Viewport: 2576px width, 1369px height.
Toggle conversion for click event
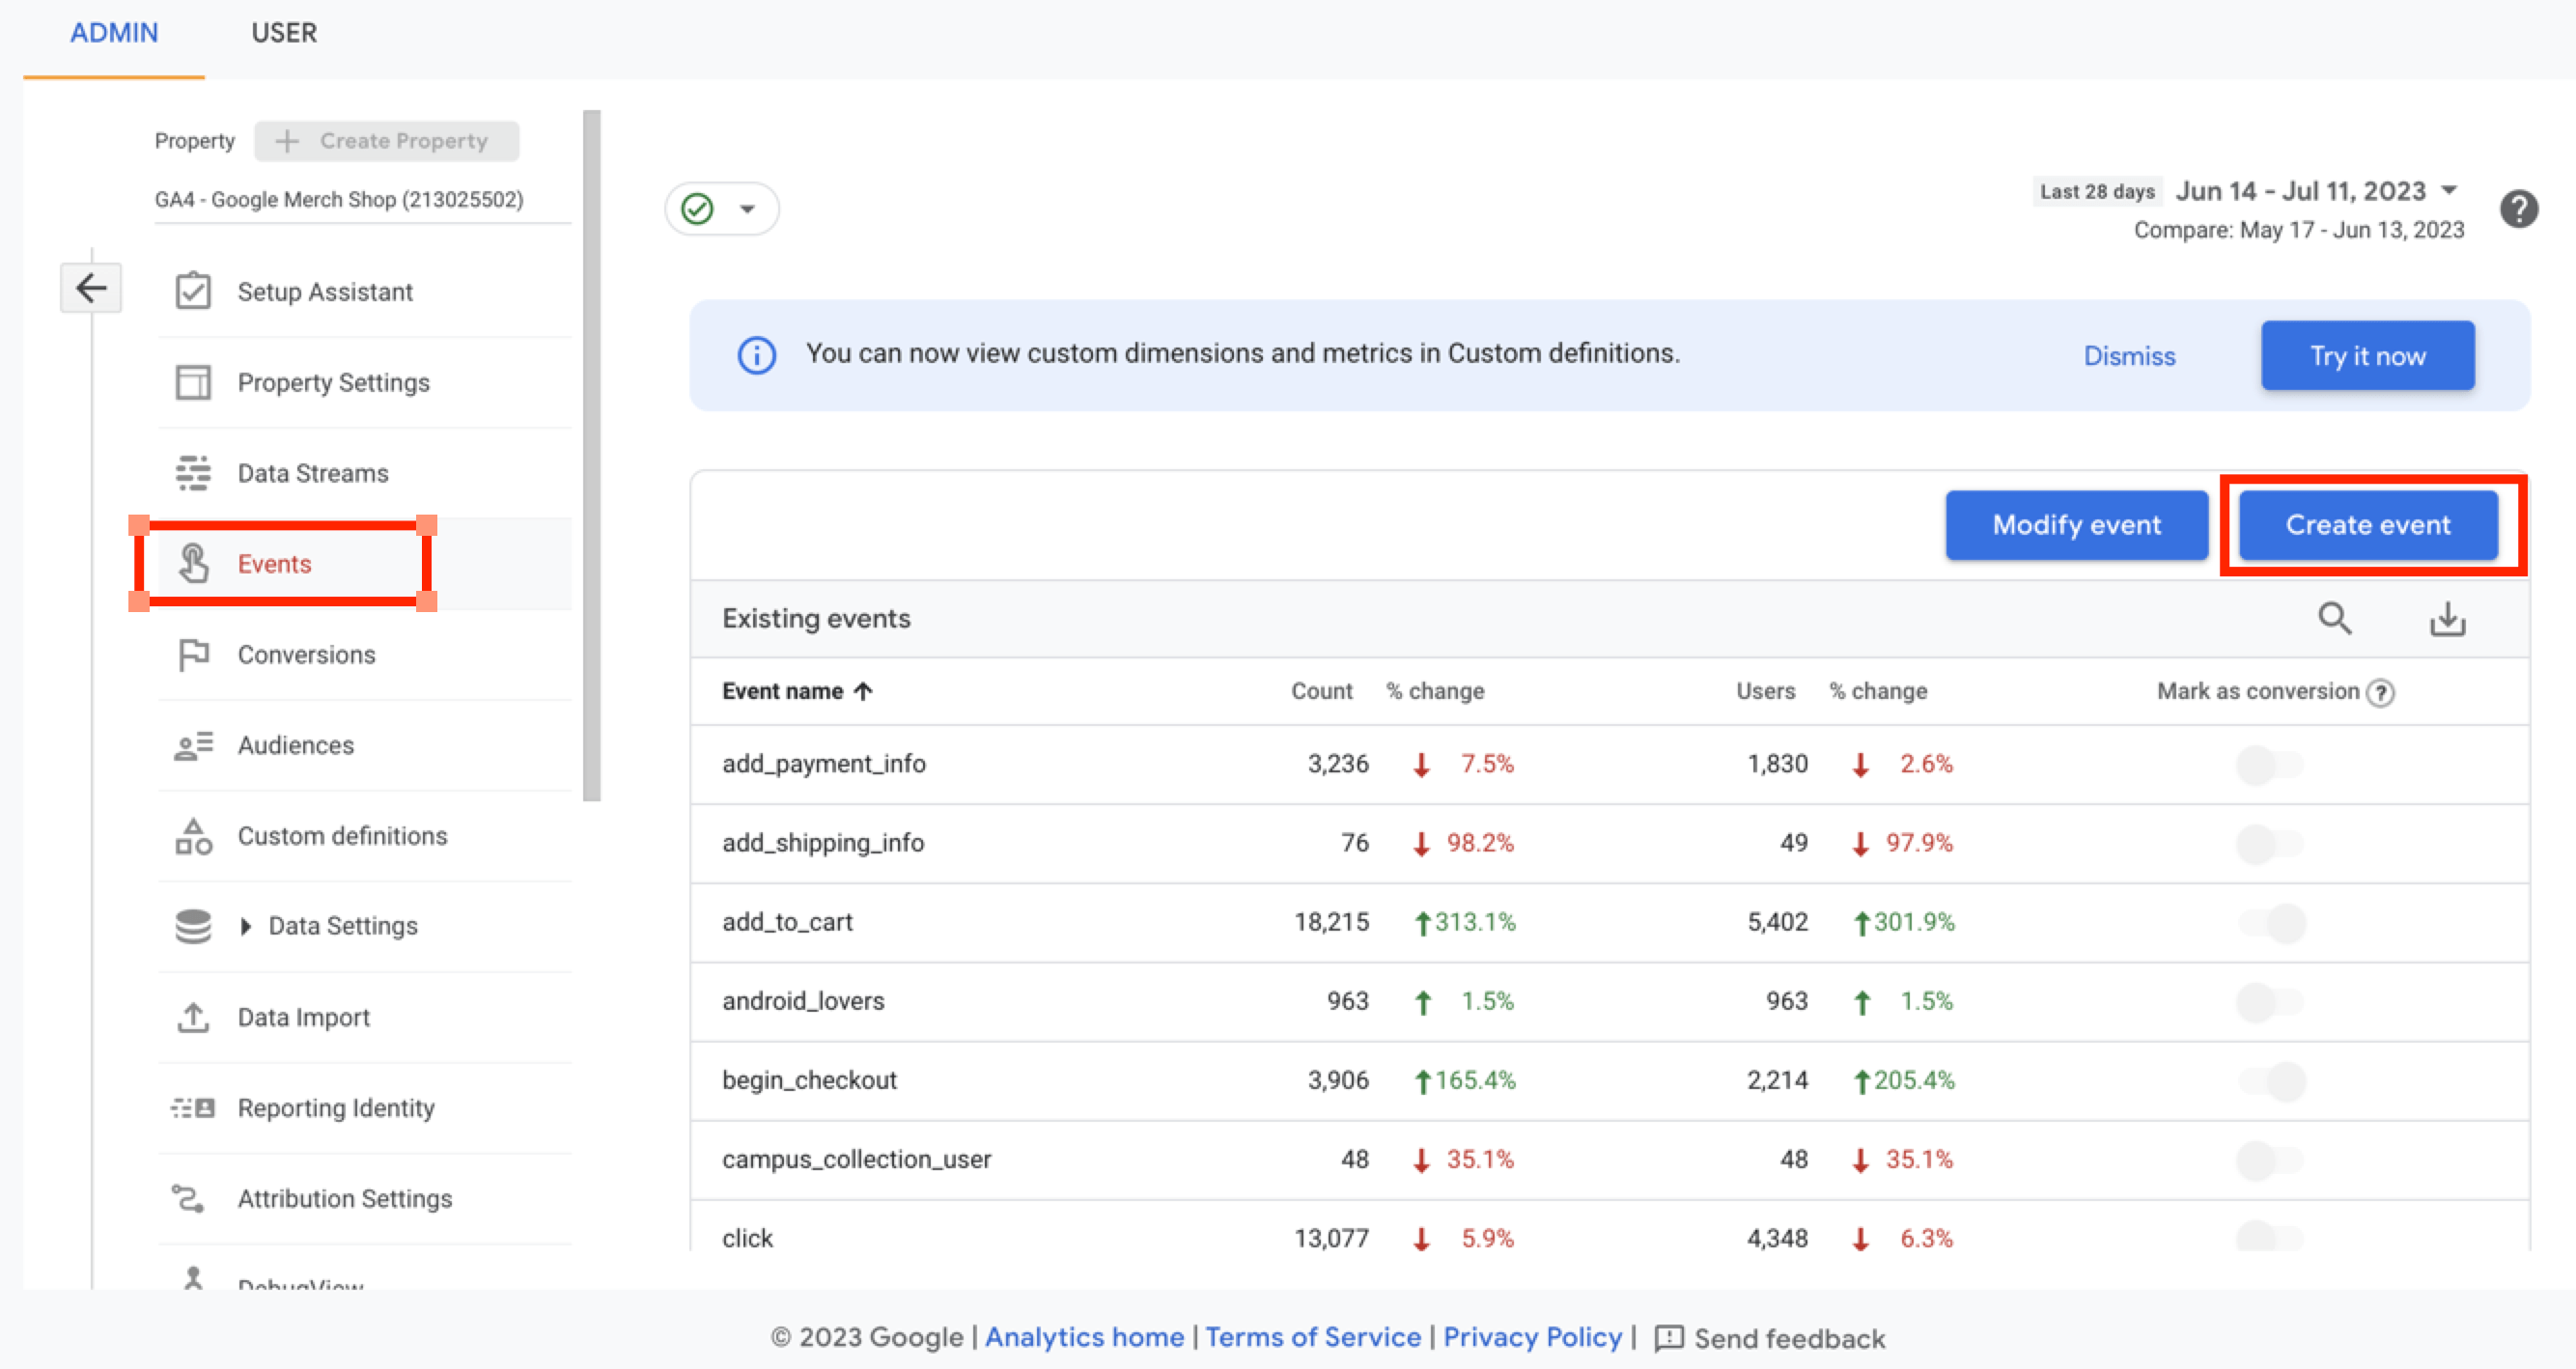pyautogui.click(x=2270, y=1237)
